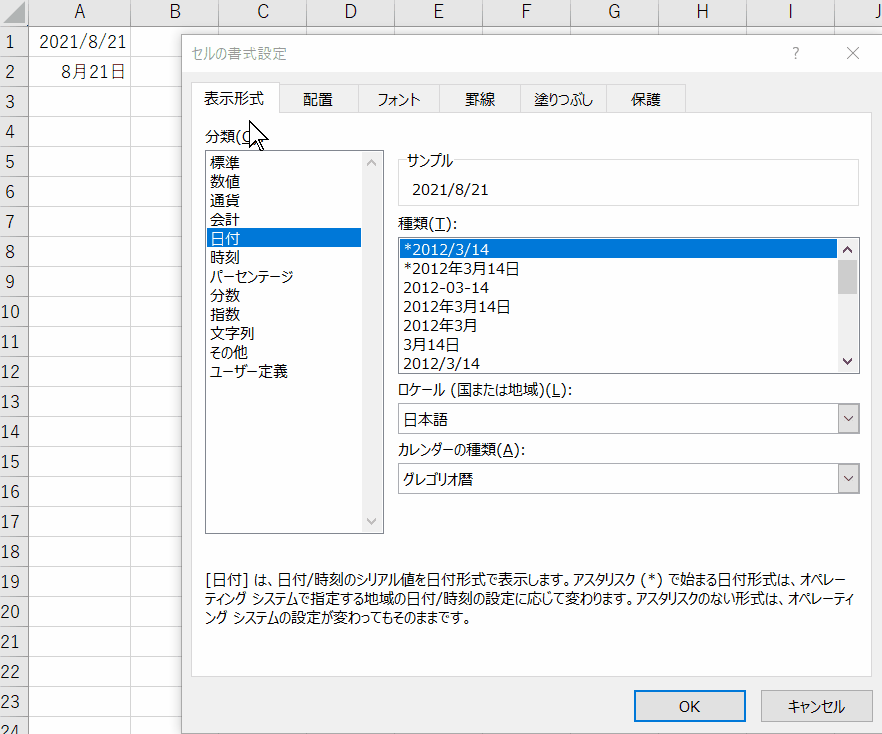Switch to the 塗りつぶし tab
Viewport: 882px width, 734px height.
(x=563, y=99)
